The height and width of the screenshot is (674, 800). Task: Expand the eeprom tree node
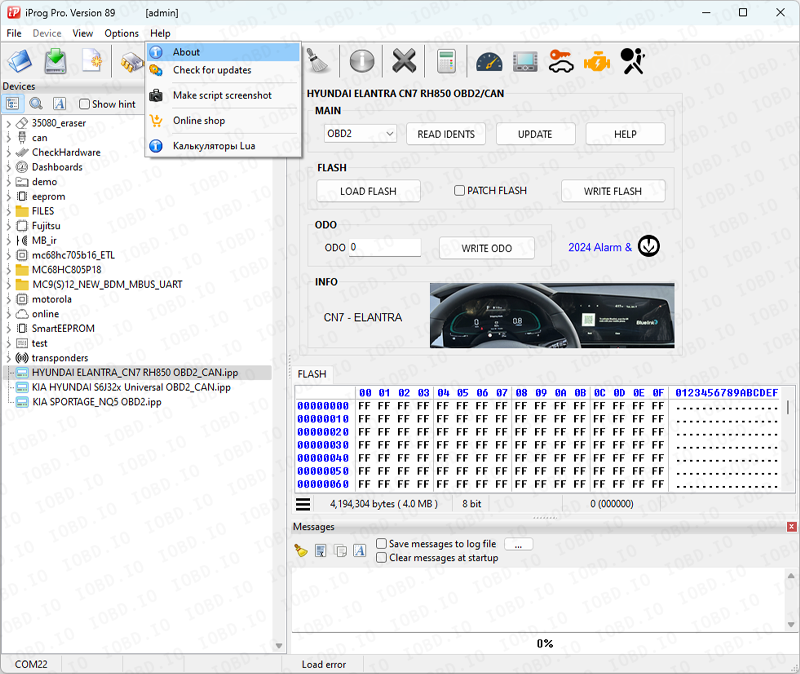click(9, 196)
